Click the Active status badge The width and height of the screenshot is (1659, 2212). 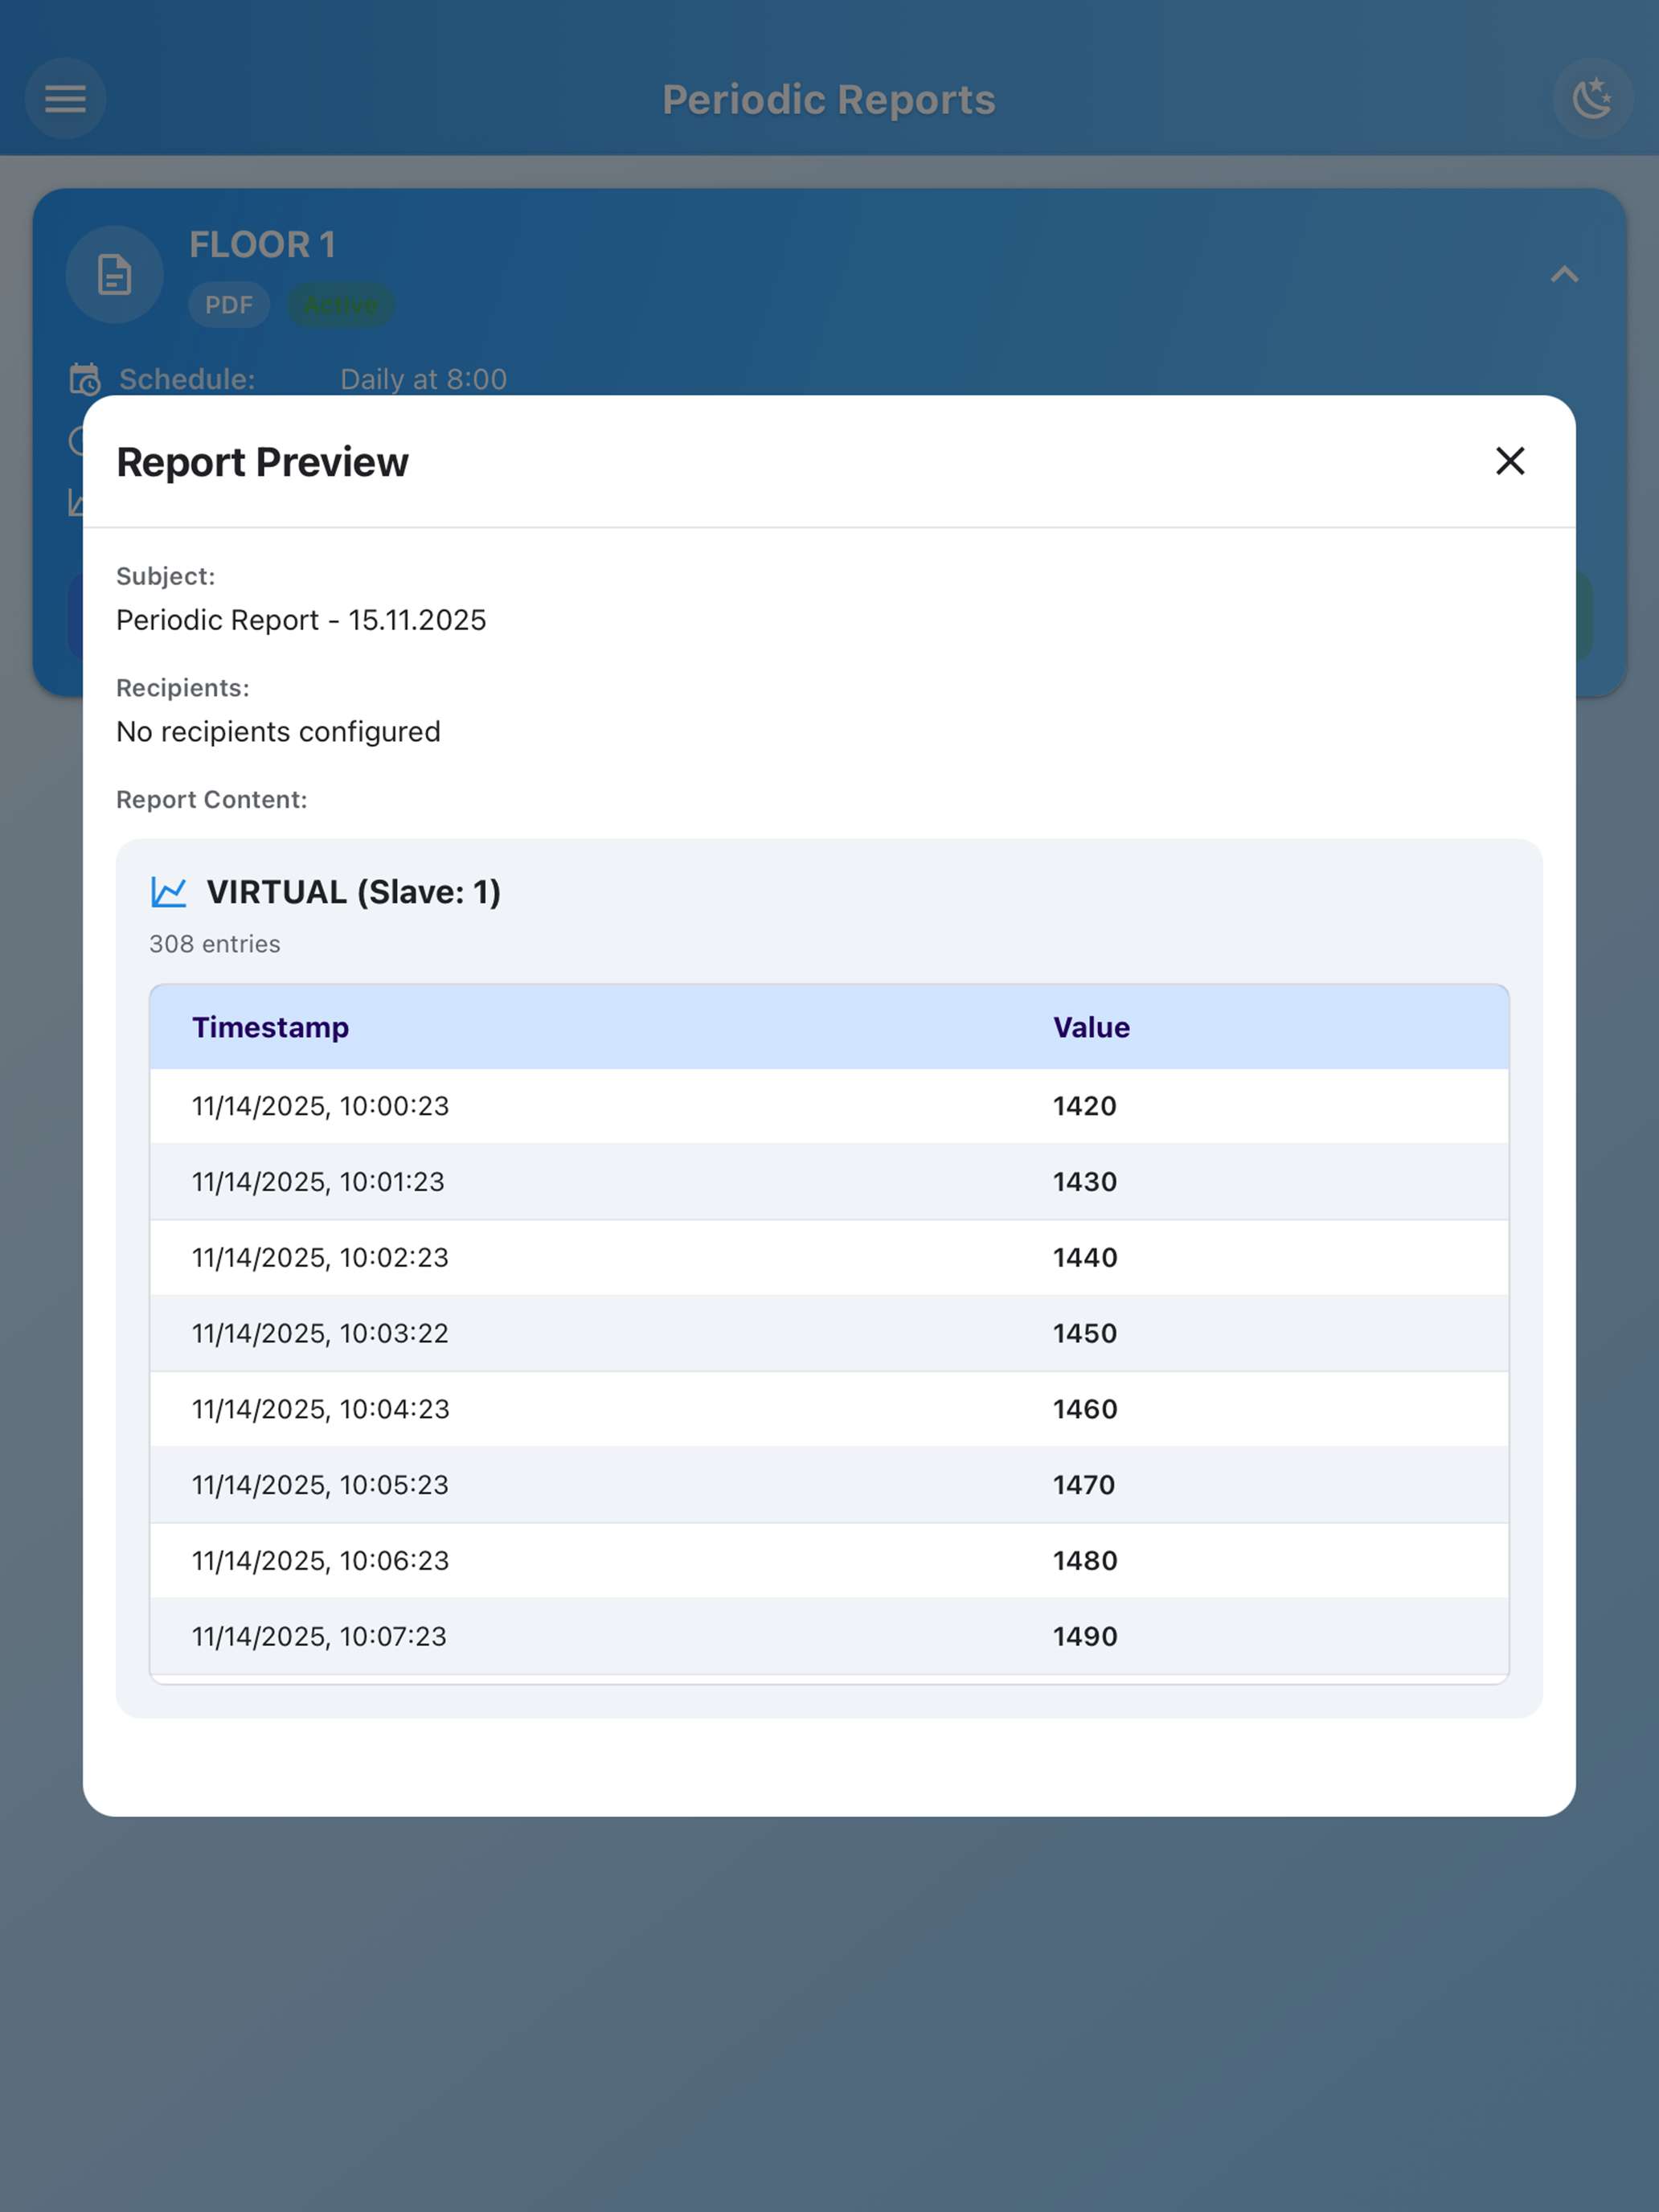[x=341, y=305]
